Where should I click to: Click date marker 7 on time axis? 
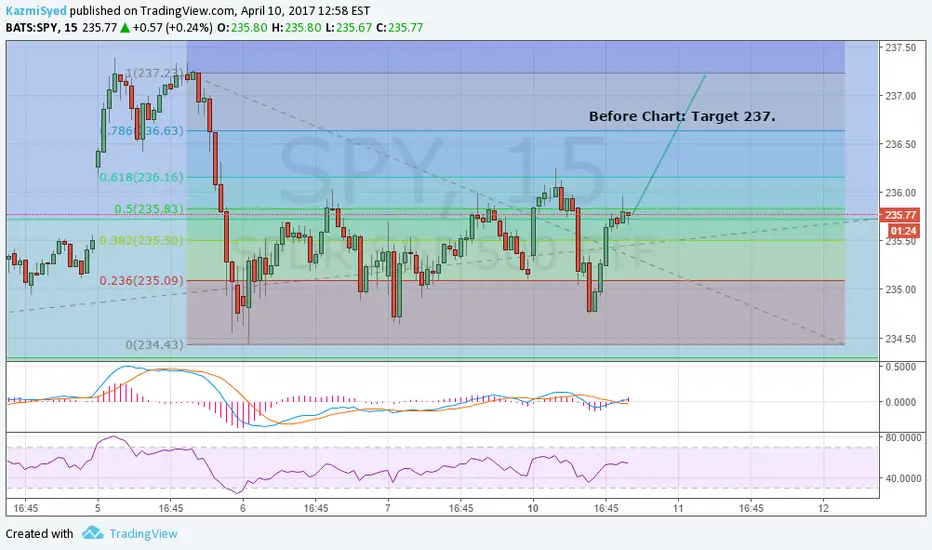point(388,508)
